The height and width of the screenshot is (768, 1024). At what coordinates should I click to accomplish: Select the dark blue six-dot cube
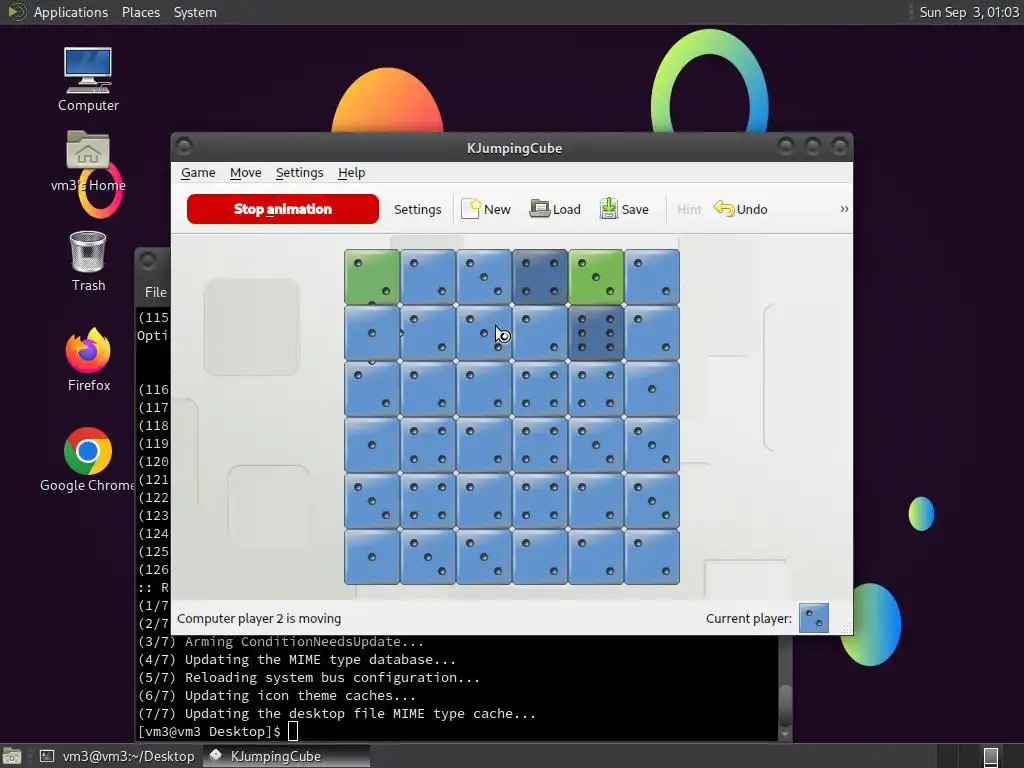point(596,333)
